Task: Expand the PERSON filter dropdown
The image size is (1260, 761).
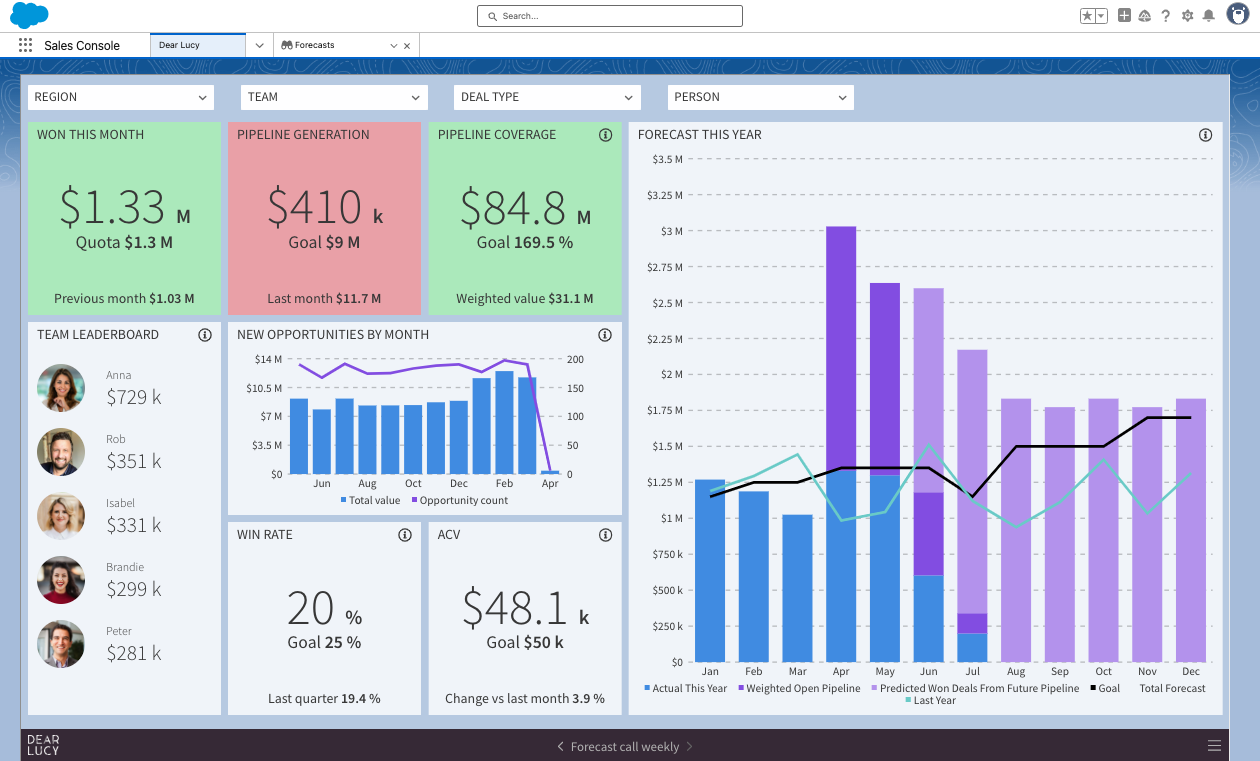Action: point(760,97)
